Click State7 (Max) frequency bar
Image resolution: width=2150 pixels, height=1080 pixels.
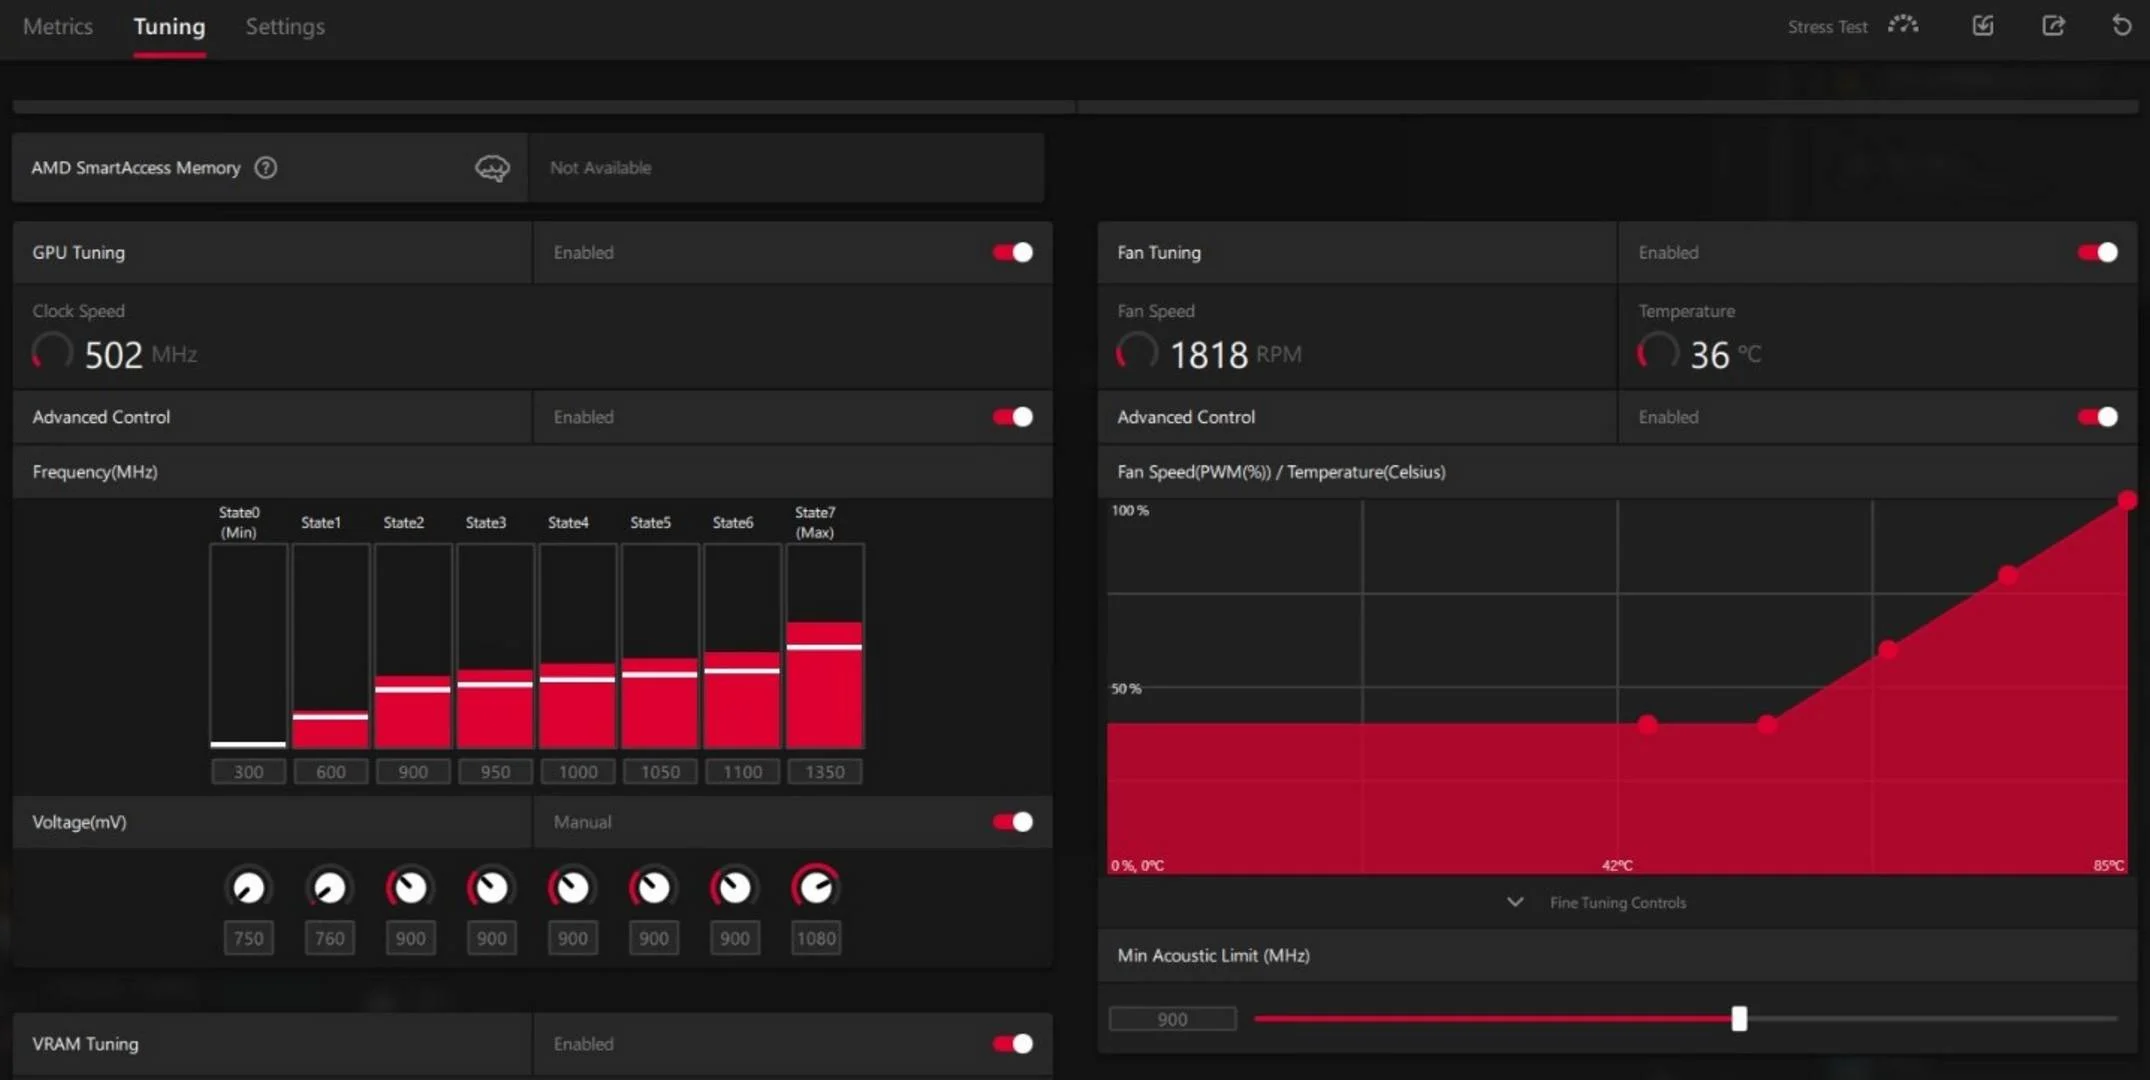[824, 646]
